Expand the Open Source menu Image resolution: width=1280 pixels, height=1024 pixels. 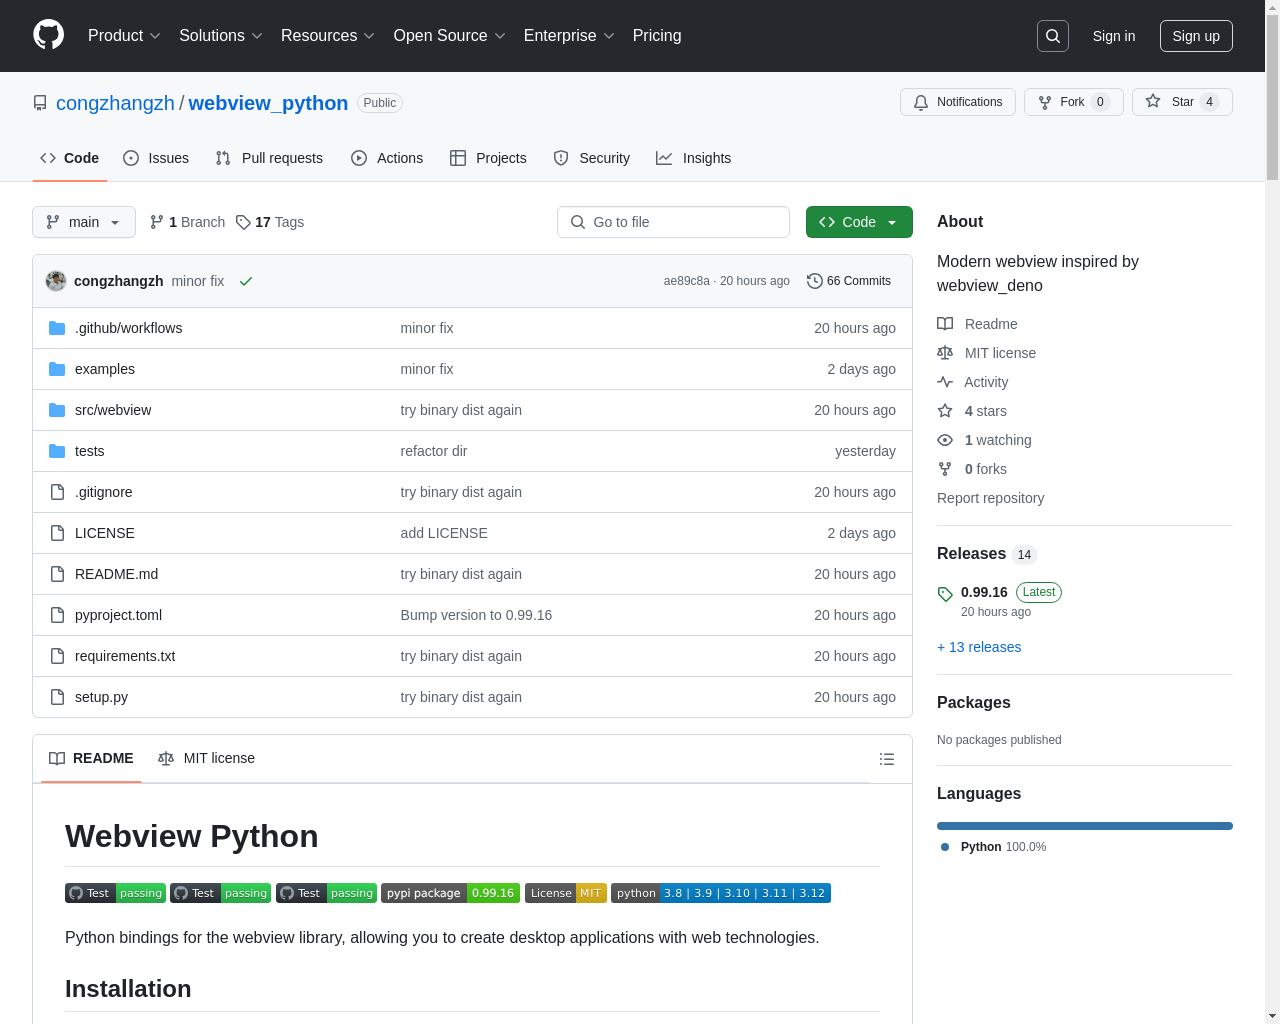tap(450, 36)
